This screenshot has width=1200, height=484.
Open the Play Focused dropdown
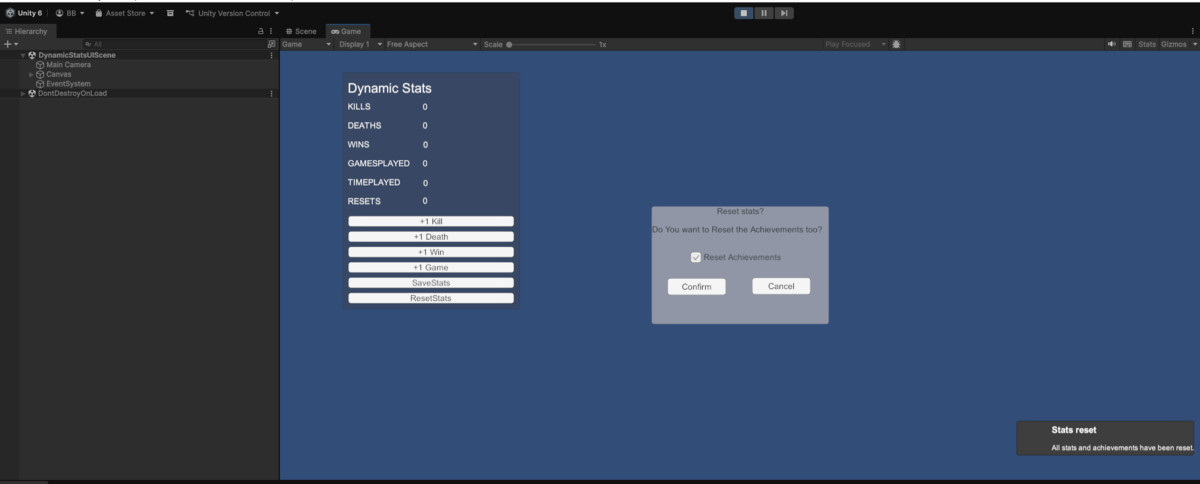(855, 44)
